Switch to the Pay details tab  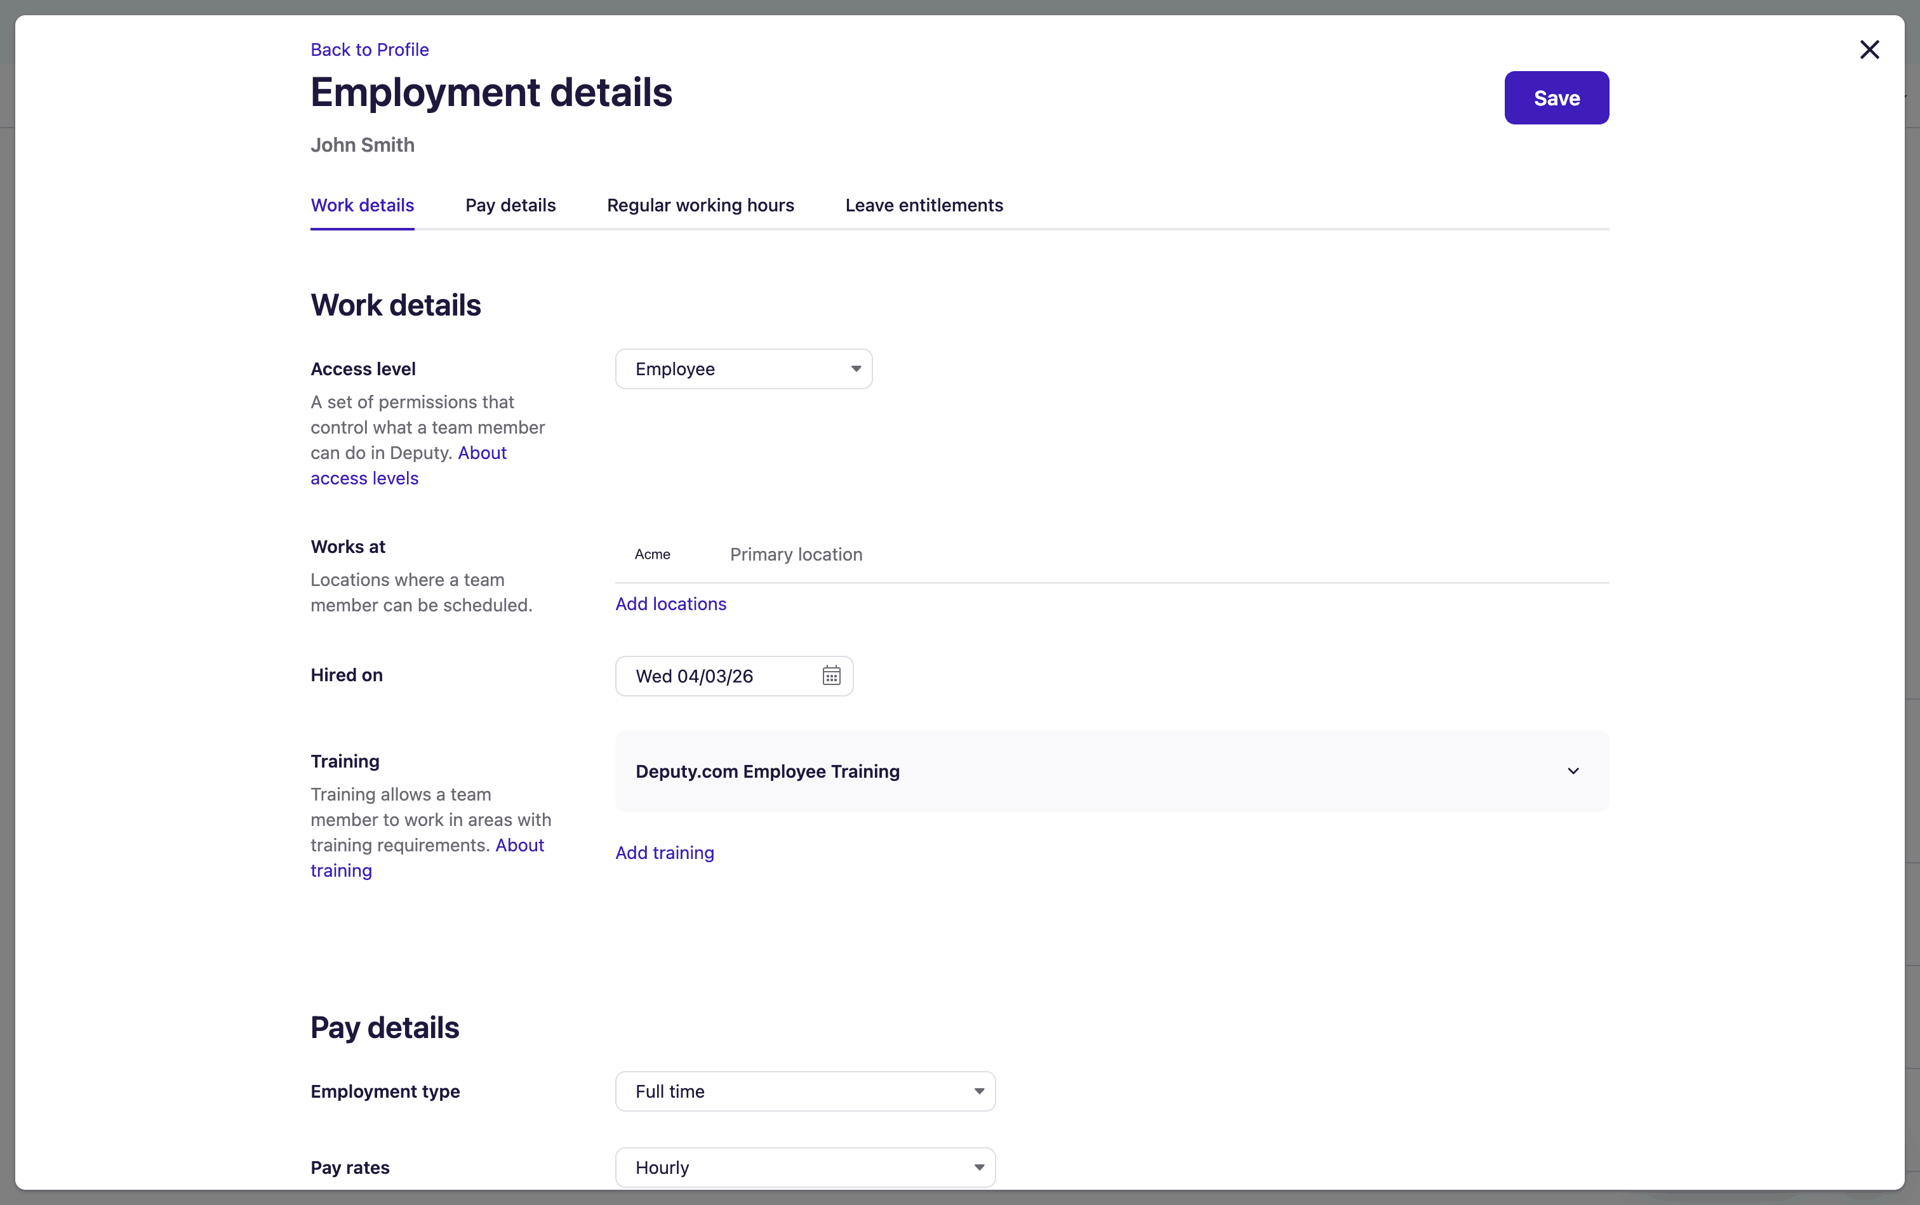[510, 205]
